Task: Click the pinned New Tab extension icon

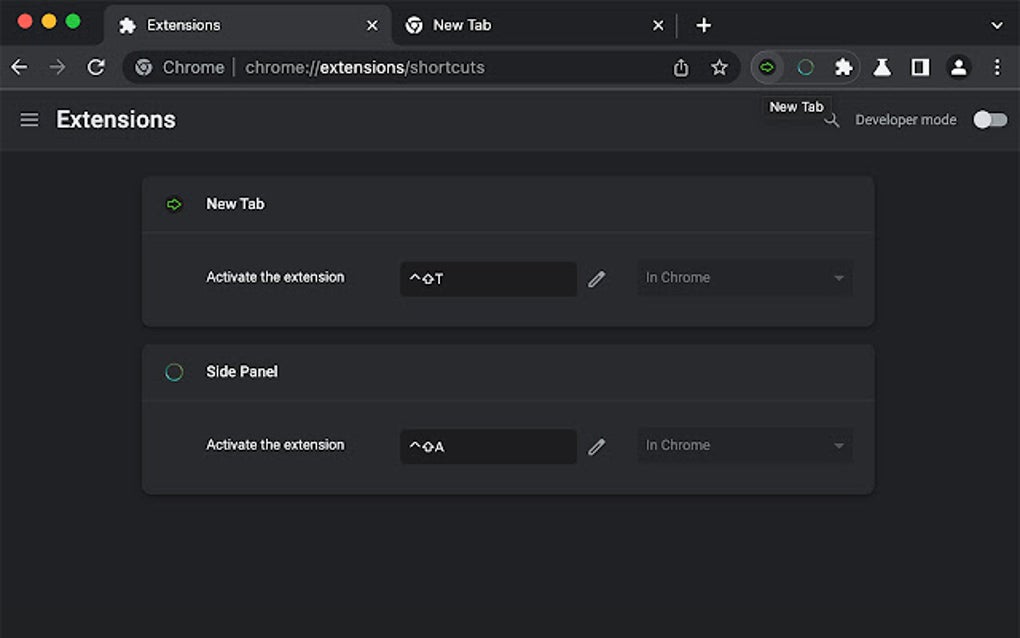Action: point(767,67)
